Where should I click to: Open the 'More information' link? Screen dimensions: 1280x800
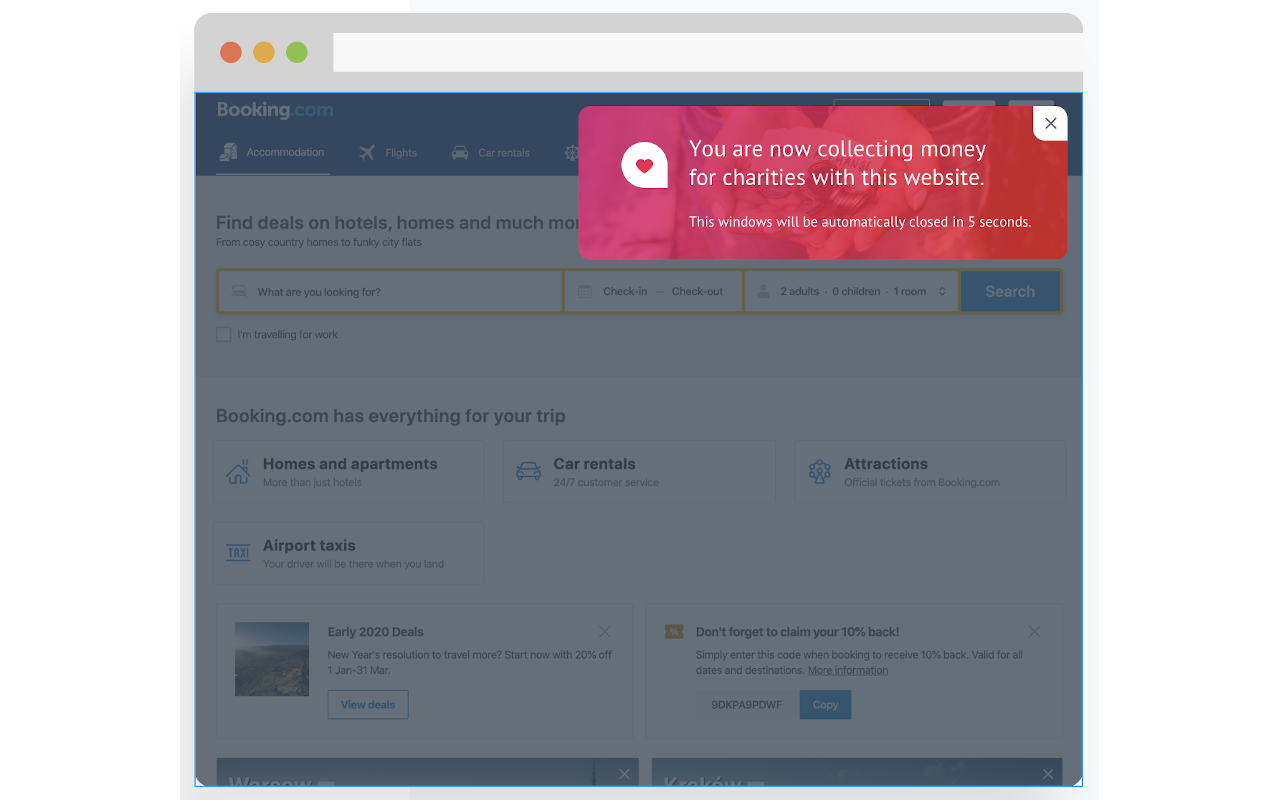(x=848, y=670)
